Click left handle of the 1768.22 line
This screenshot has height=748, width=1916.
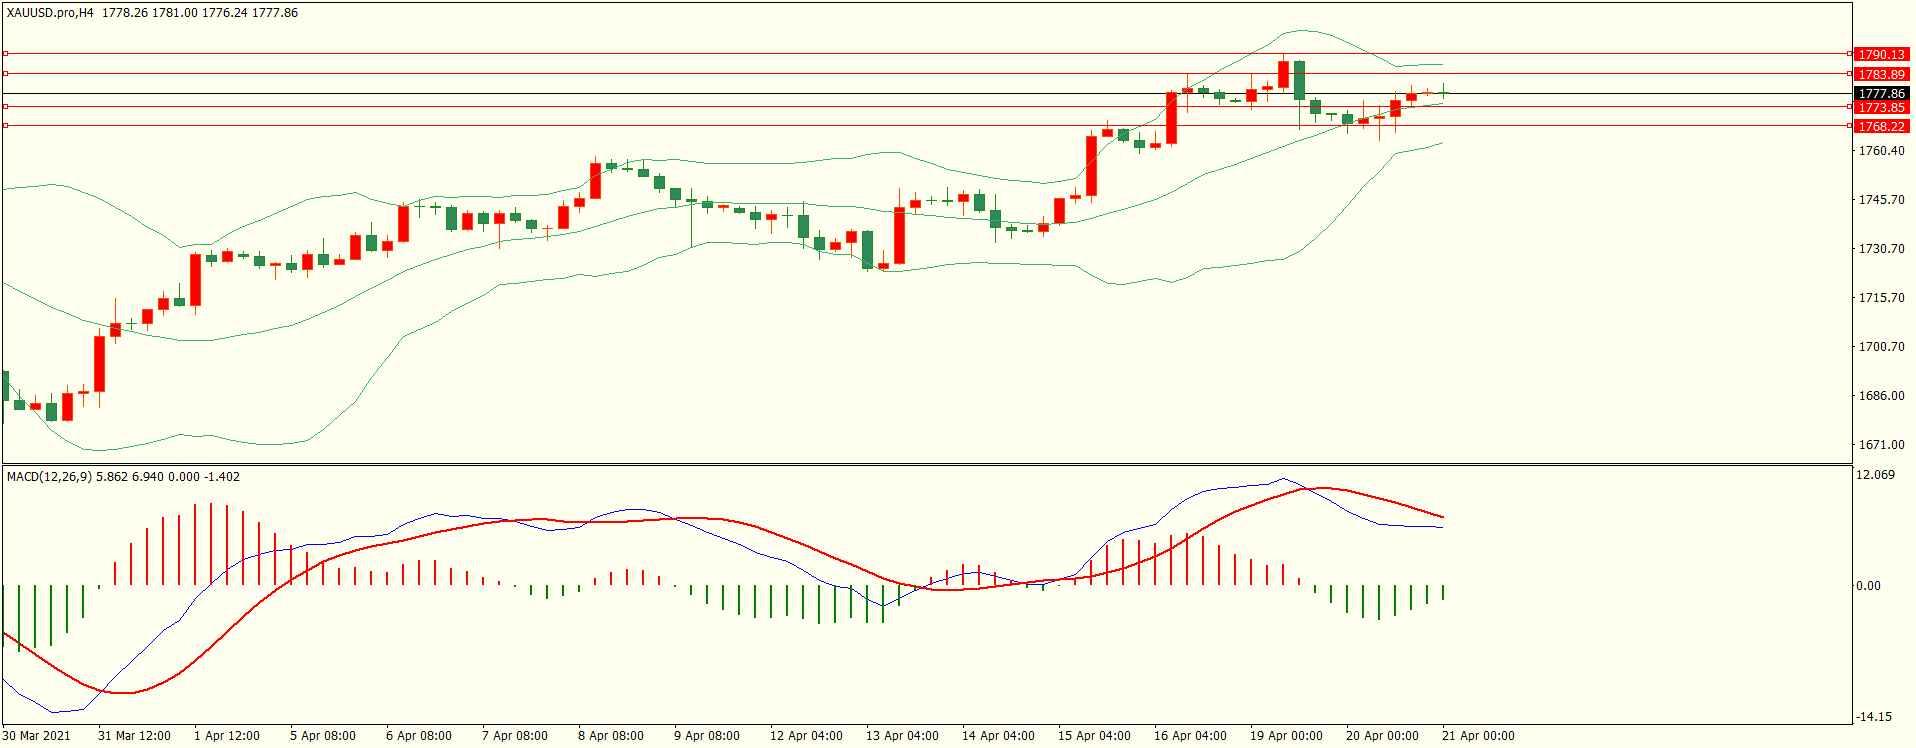pyautogui.click(x=5, y=126)
